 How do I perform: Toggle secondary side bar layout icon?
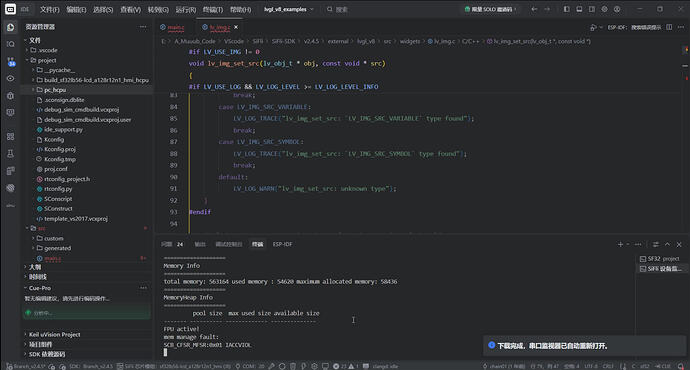click(x=592, y=9)
